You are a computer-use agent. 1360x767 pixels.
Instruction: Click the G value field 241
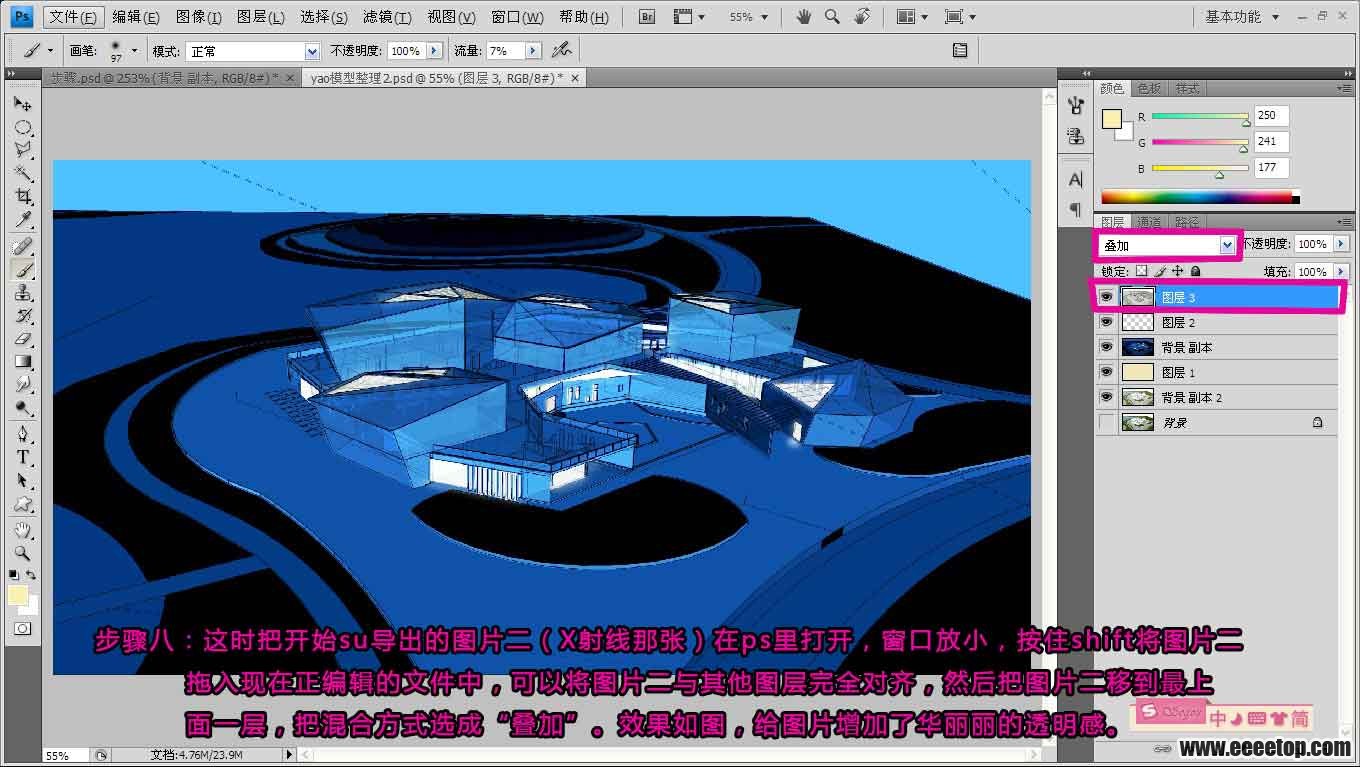pyautogui.click(x=1271, y=141)
